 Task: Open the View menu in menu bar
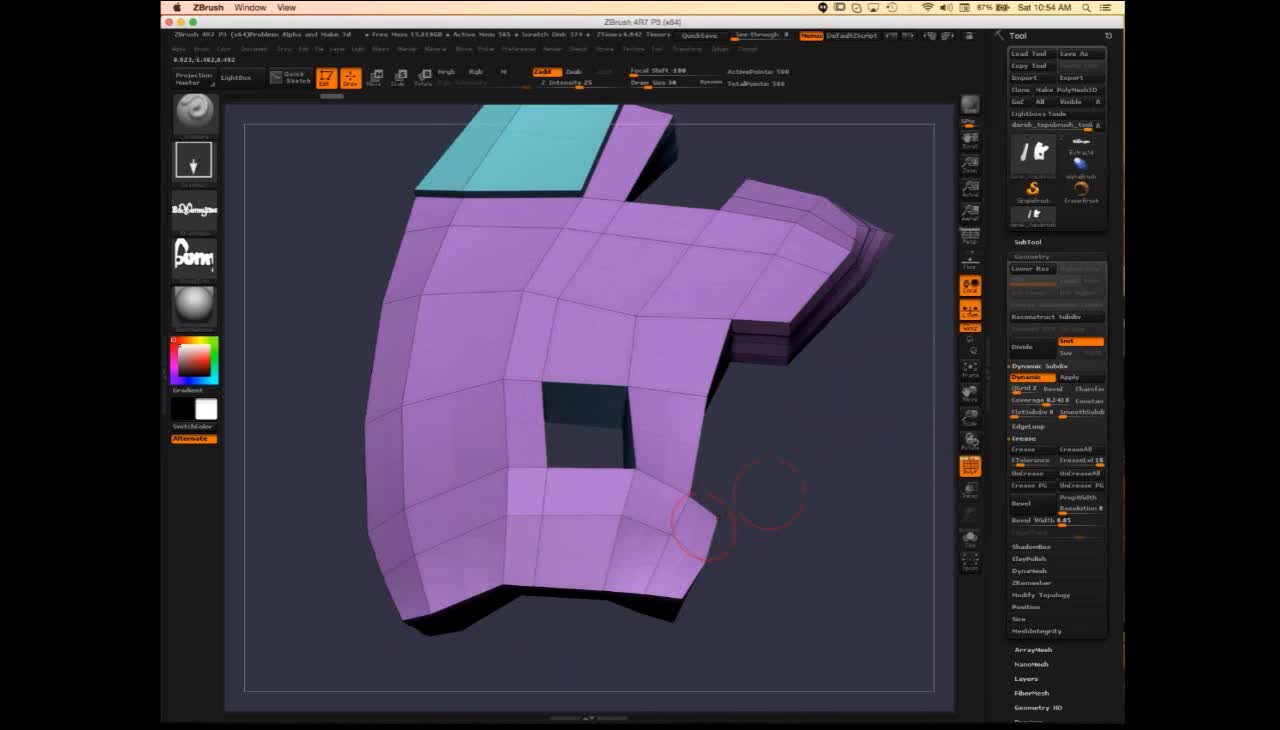[x=286, y=7]
